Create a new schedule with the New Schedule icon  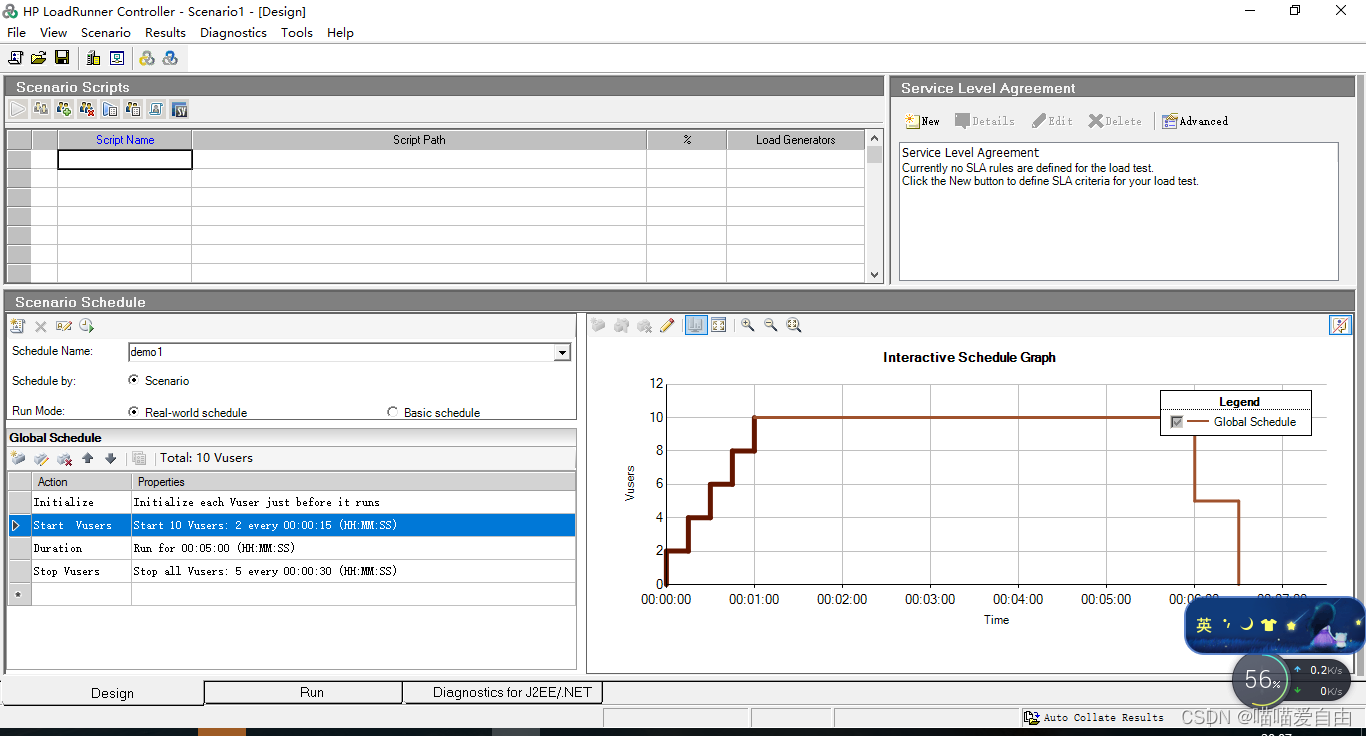point(18,326)
